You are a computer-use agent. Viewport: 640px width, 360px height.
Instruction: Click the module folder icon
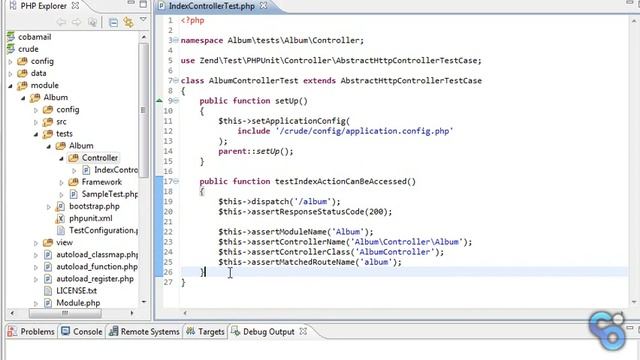tap(22, 85)
